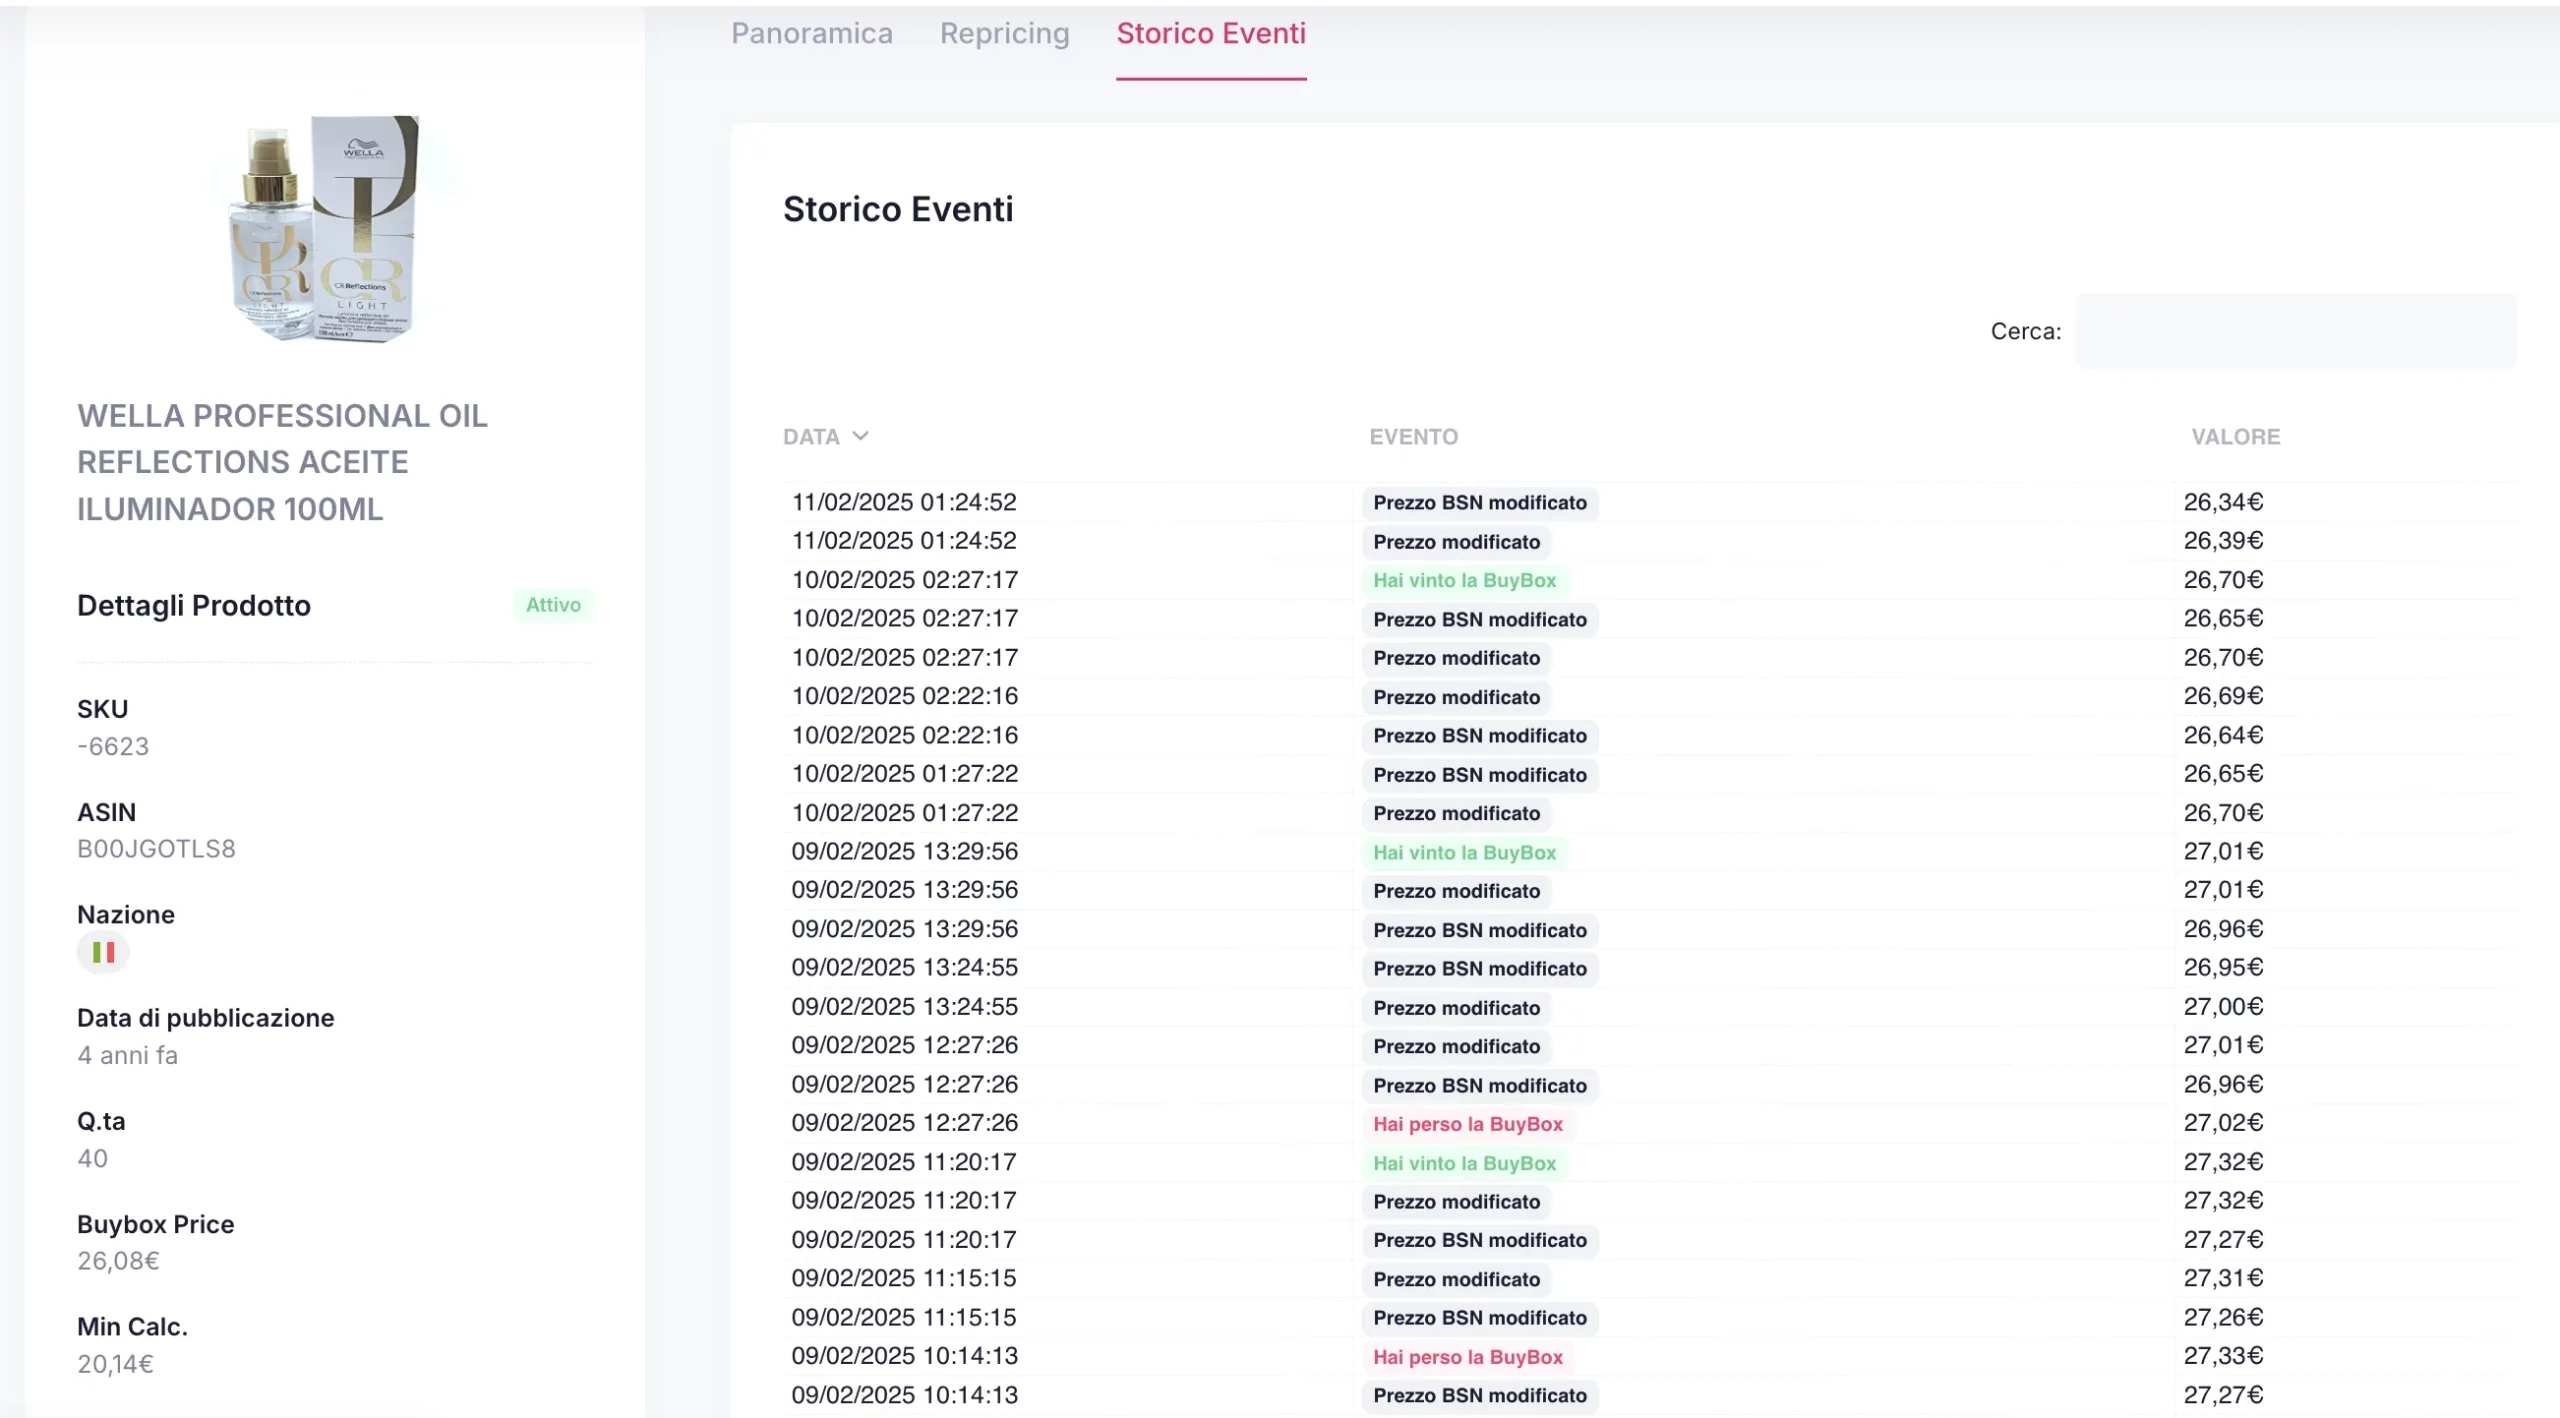Image resolution: width=2560 pixels, height=1418 pixels.
Task: Click 'Prezzo modificato' at 10/02/2025 01:27:22
Action: point(1456,814)
